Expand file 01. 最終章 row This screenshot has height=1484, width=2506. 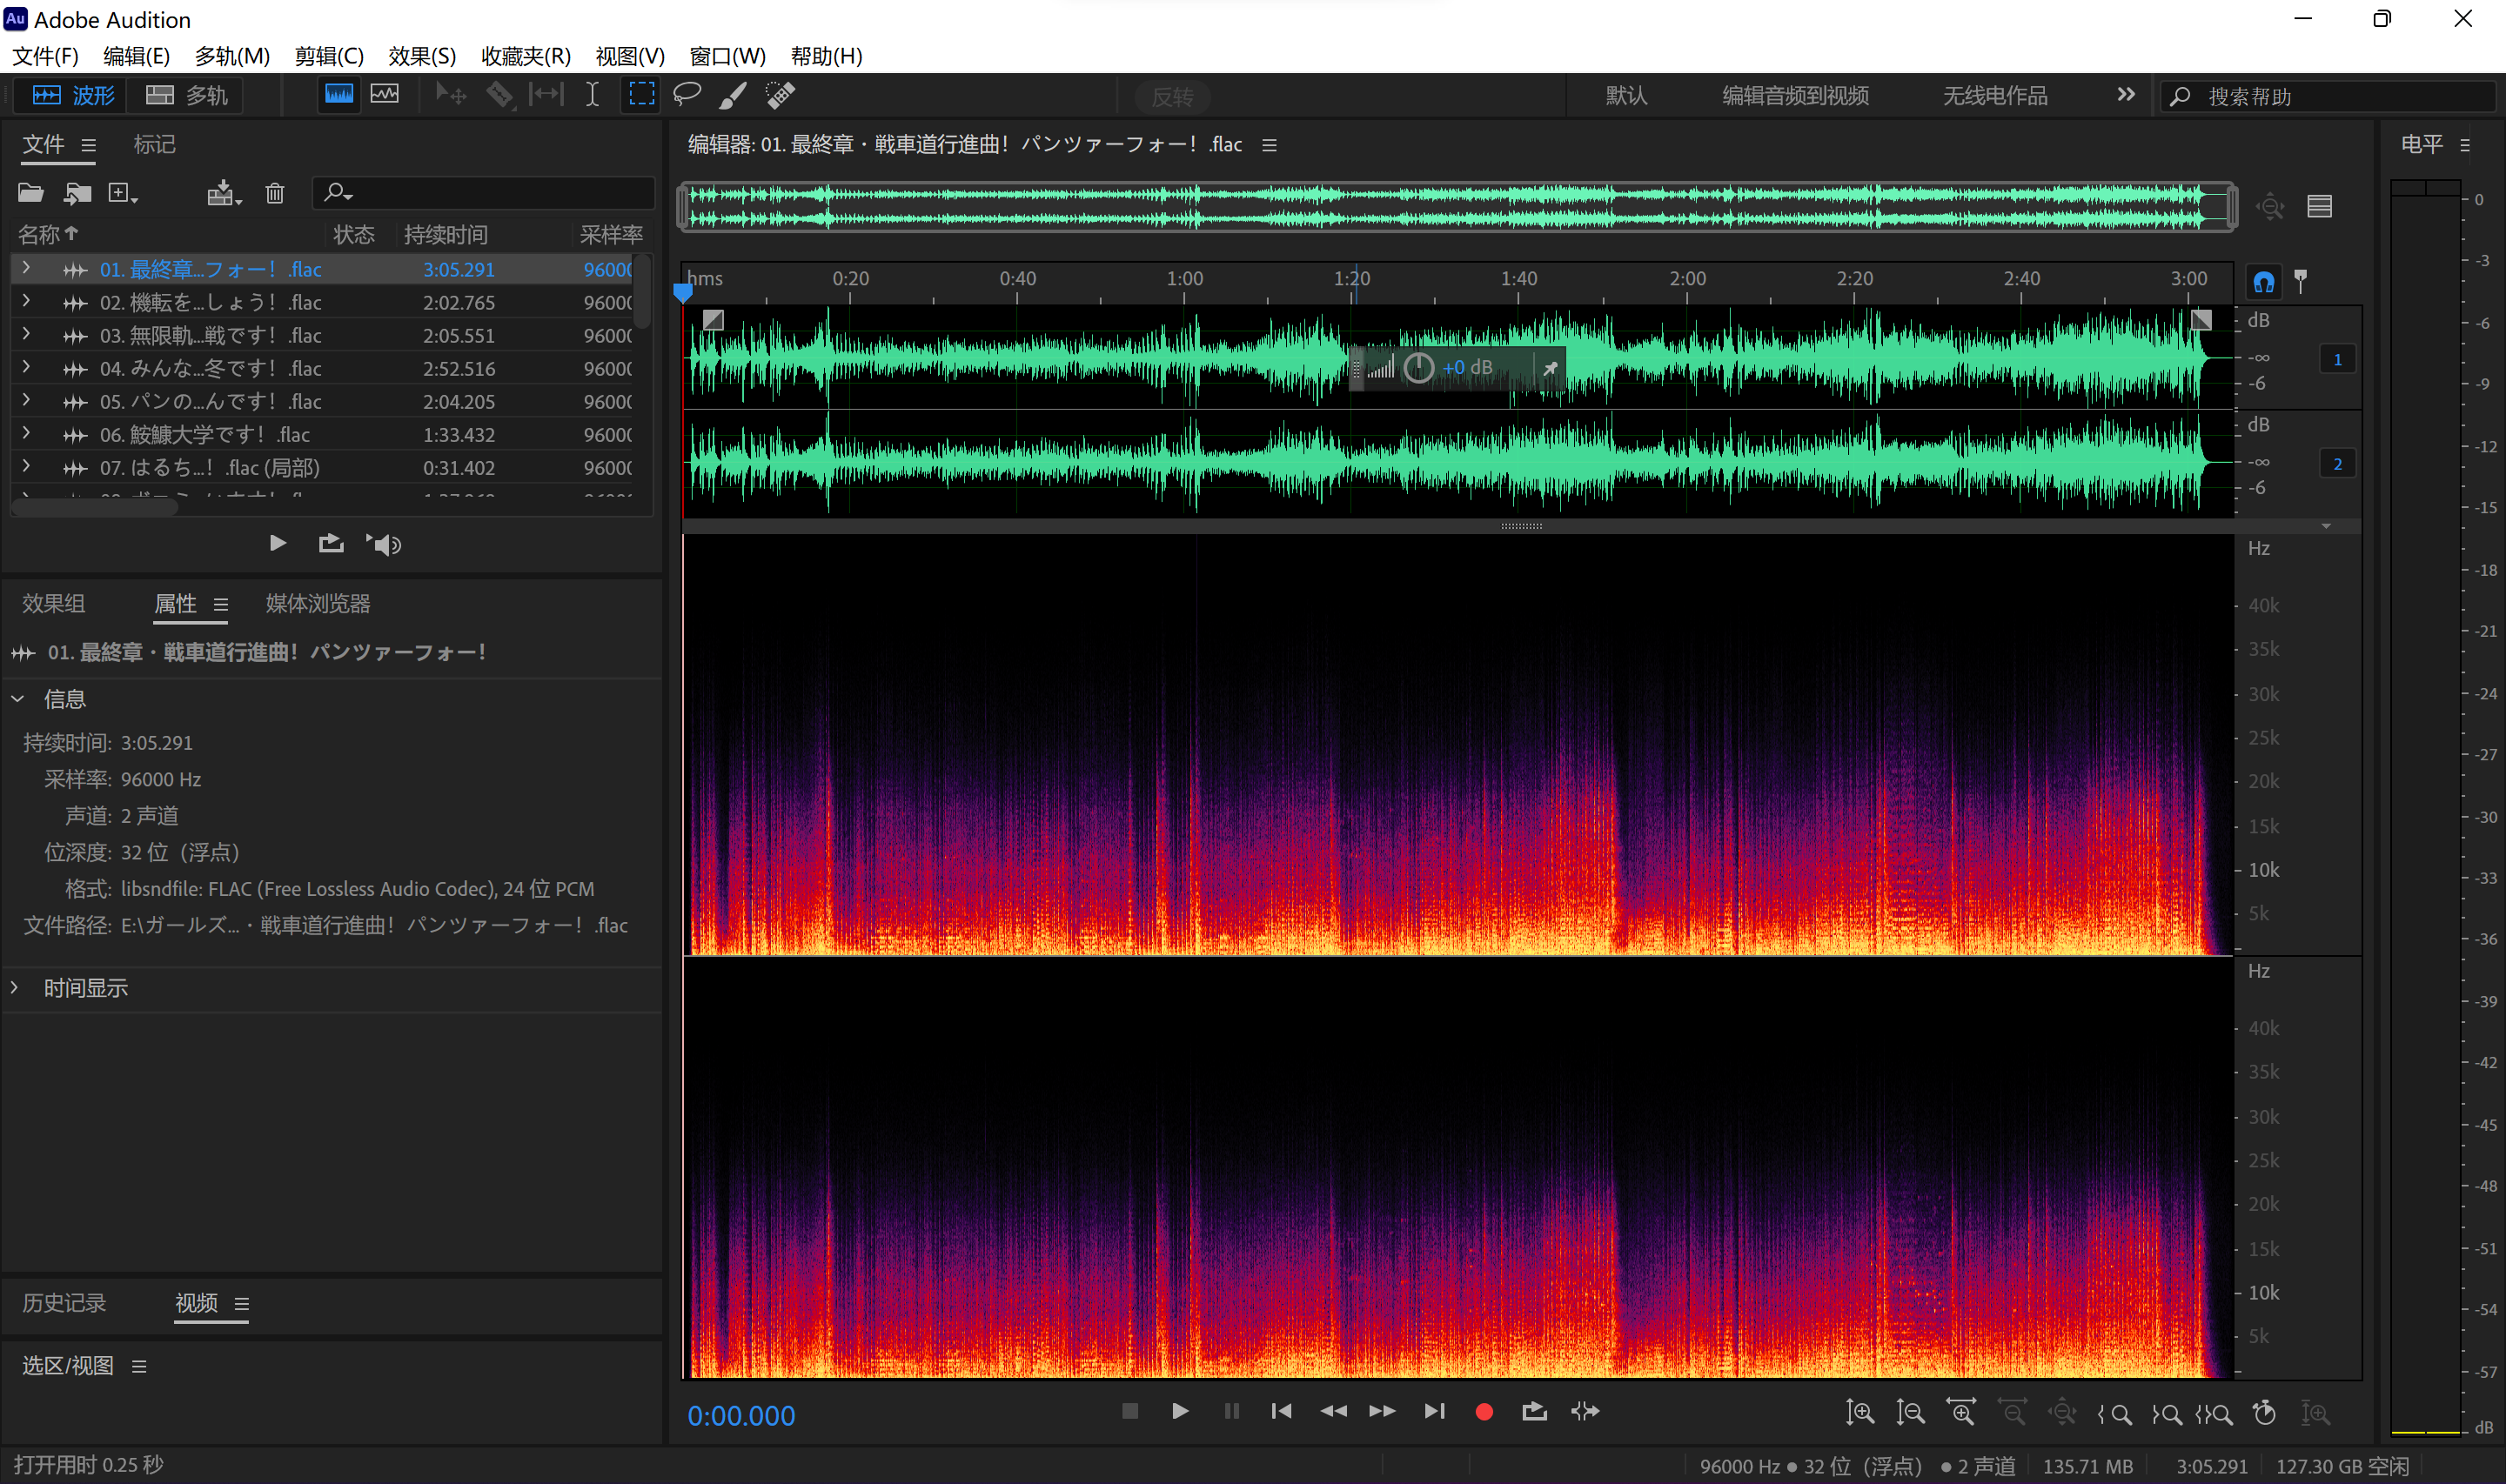pos(26,268)
